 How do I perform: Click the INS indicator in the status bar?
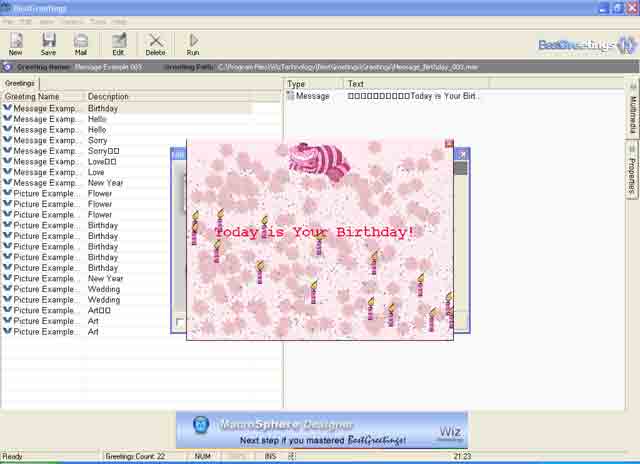click(x=270, y=456)
